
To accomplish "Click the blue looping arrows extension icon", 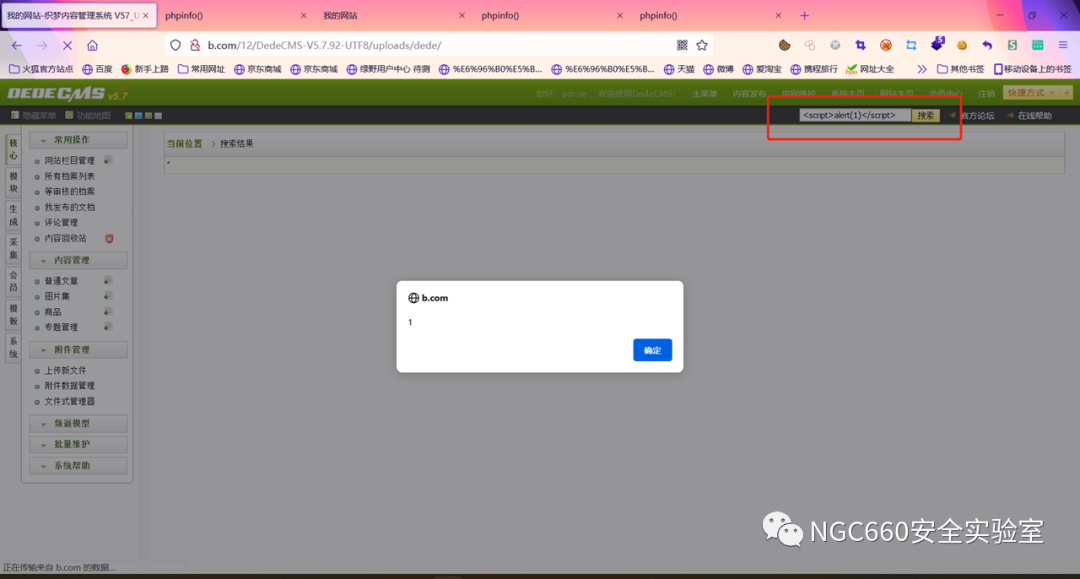I will tap(911, 45).
